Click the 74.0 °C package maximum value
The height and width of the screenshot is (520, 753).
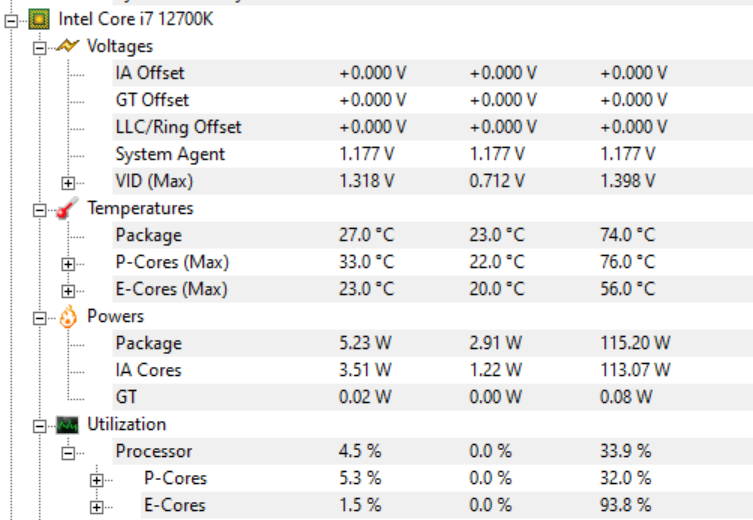click(627, 235)
